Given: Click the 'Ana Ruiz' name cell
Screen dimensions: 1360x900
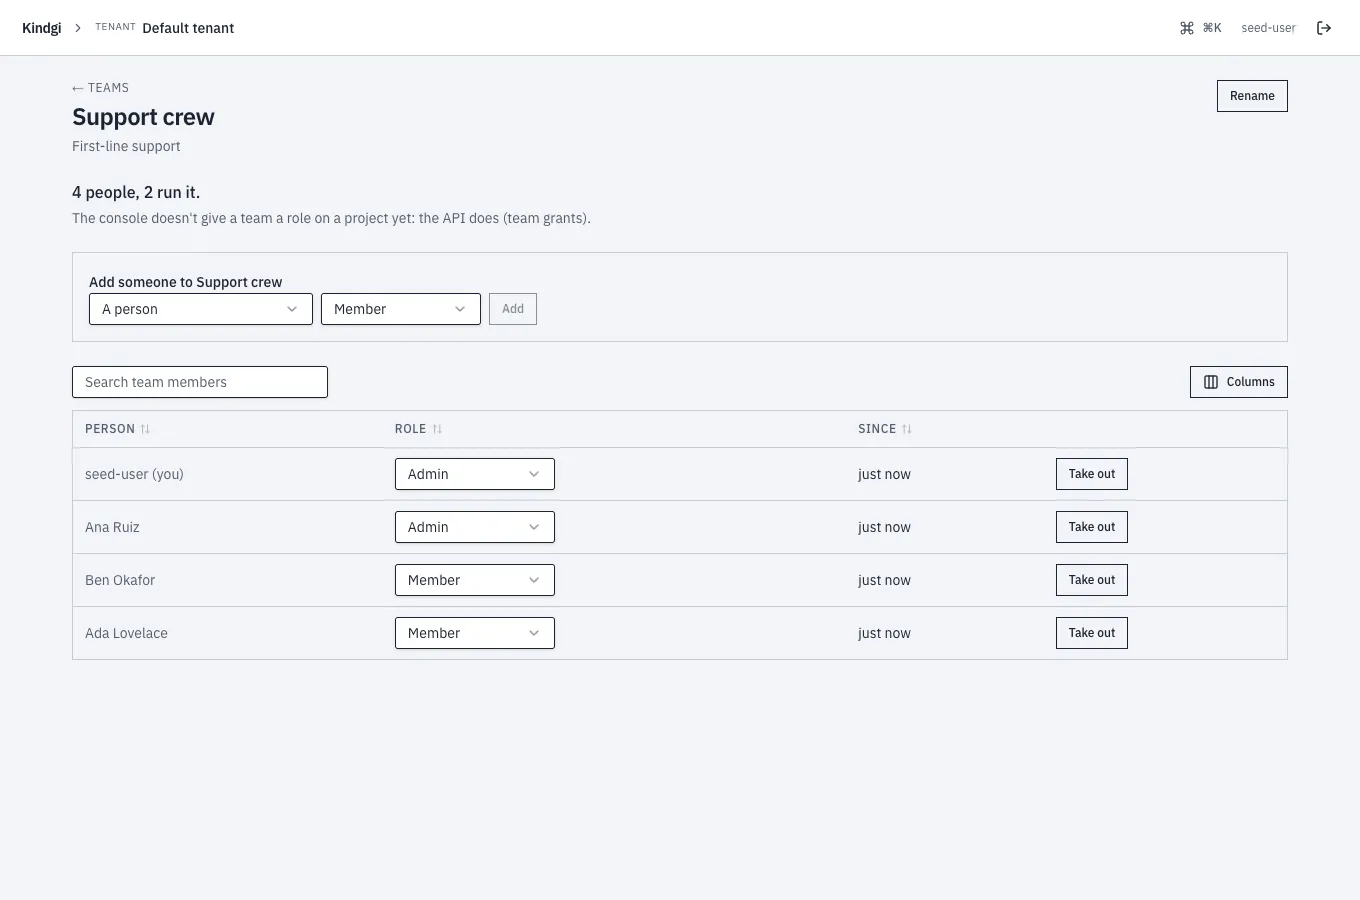Looking at the screenshot, I should (x=112, y=527).
